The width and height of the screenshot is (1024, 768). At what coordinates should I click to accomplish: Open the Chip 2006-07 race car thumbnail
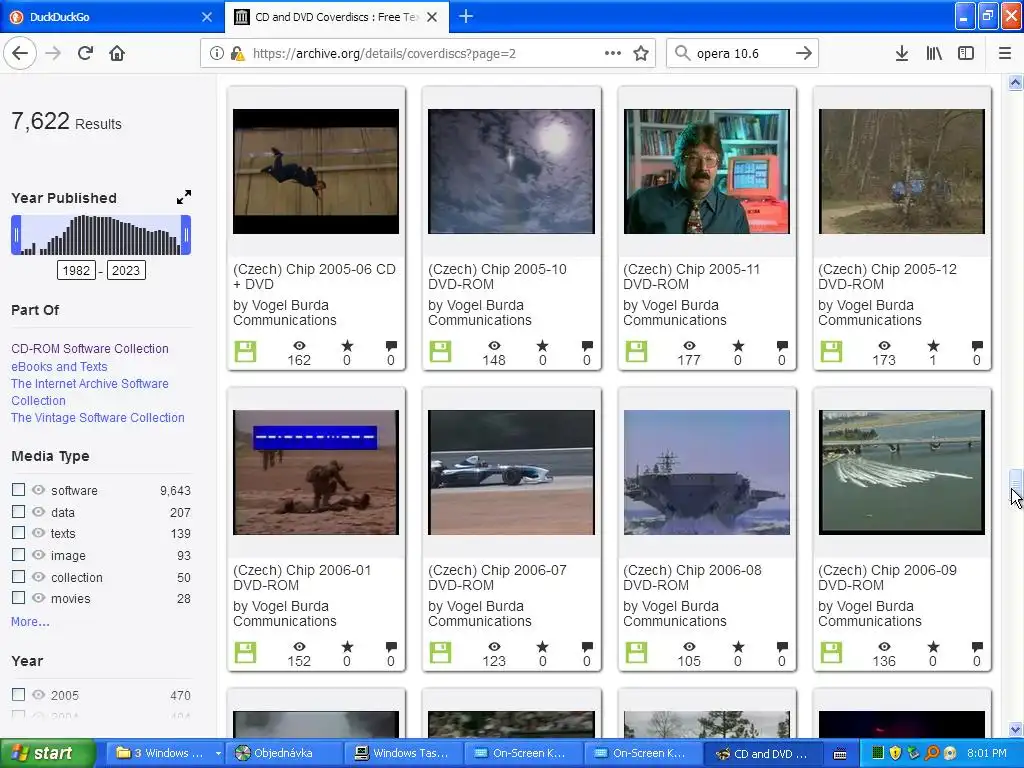(511, 472)
